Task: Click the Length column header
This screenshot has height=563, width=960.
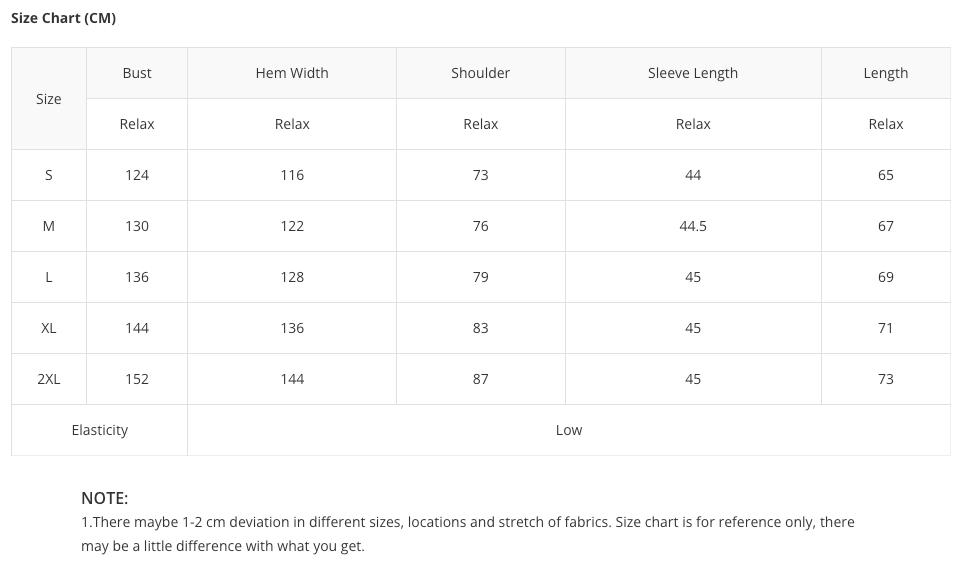Action: [x=886, y=73]
